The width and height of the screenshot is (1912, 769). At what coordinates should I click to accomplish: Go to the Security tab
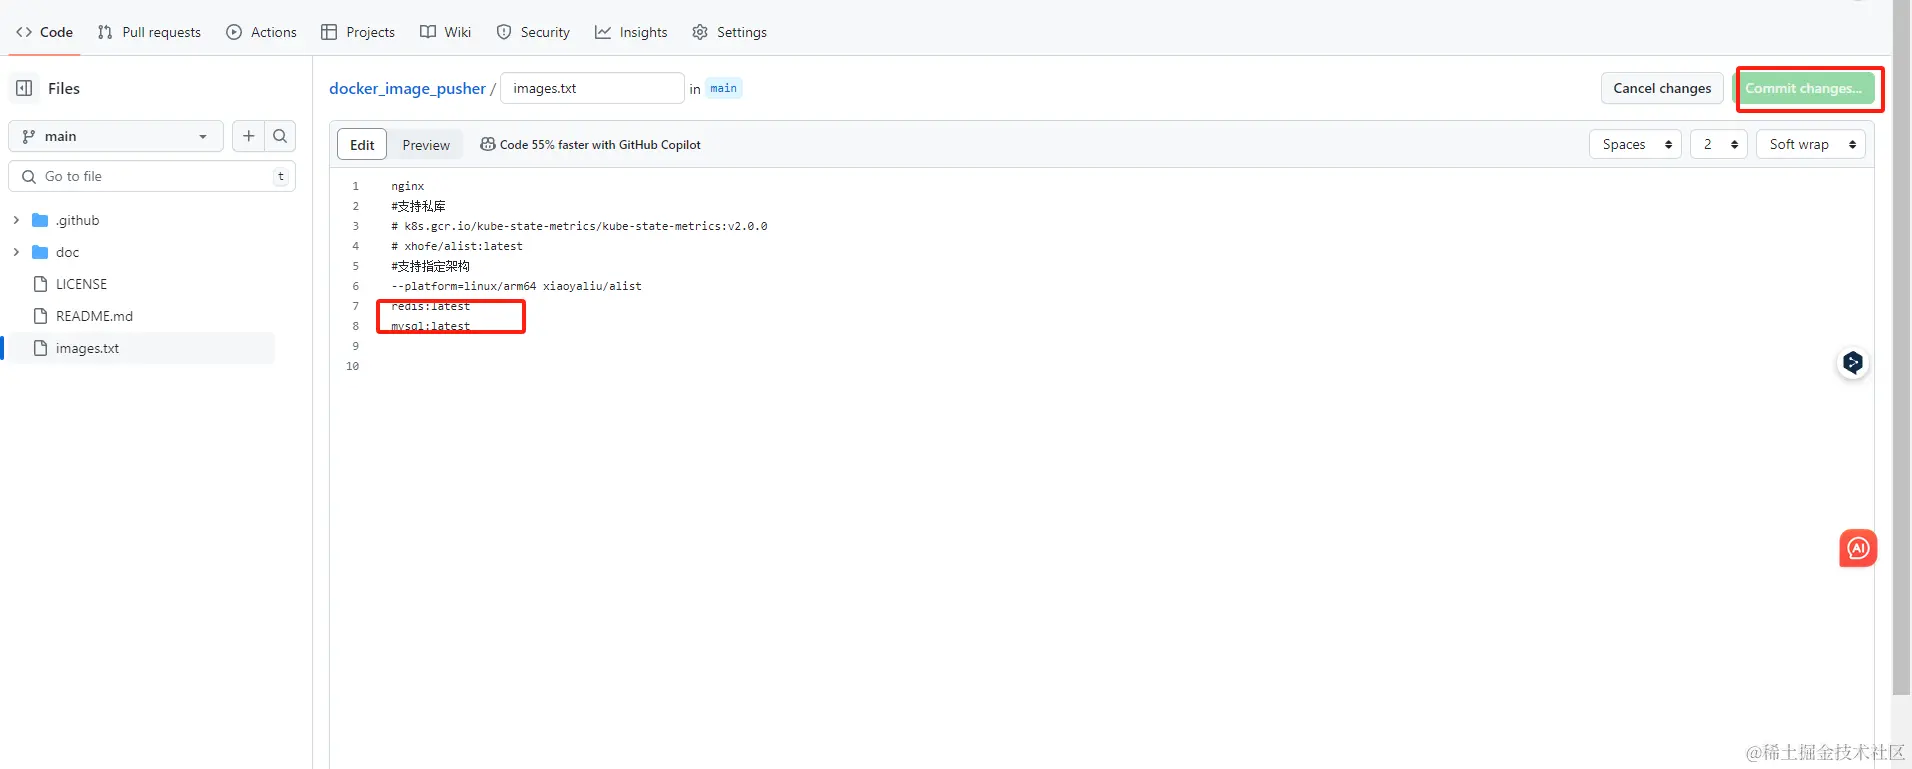(533, 32)
